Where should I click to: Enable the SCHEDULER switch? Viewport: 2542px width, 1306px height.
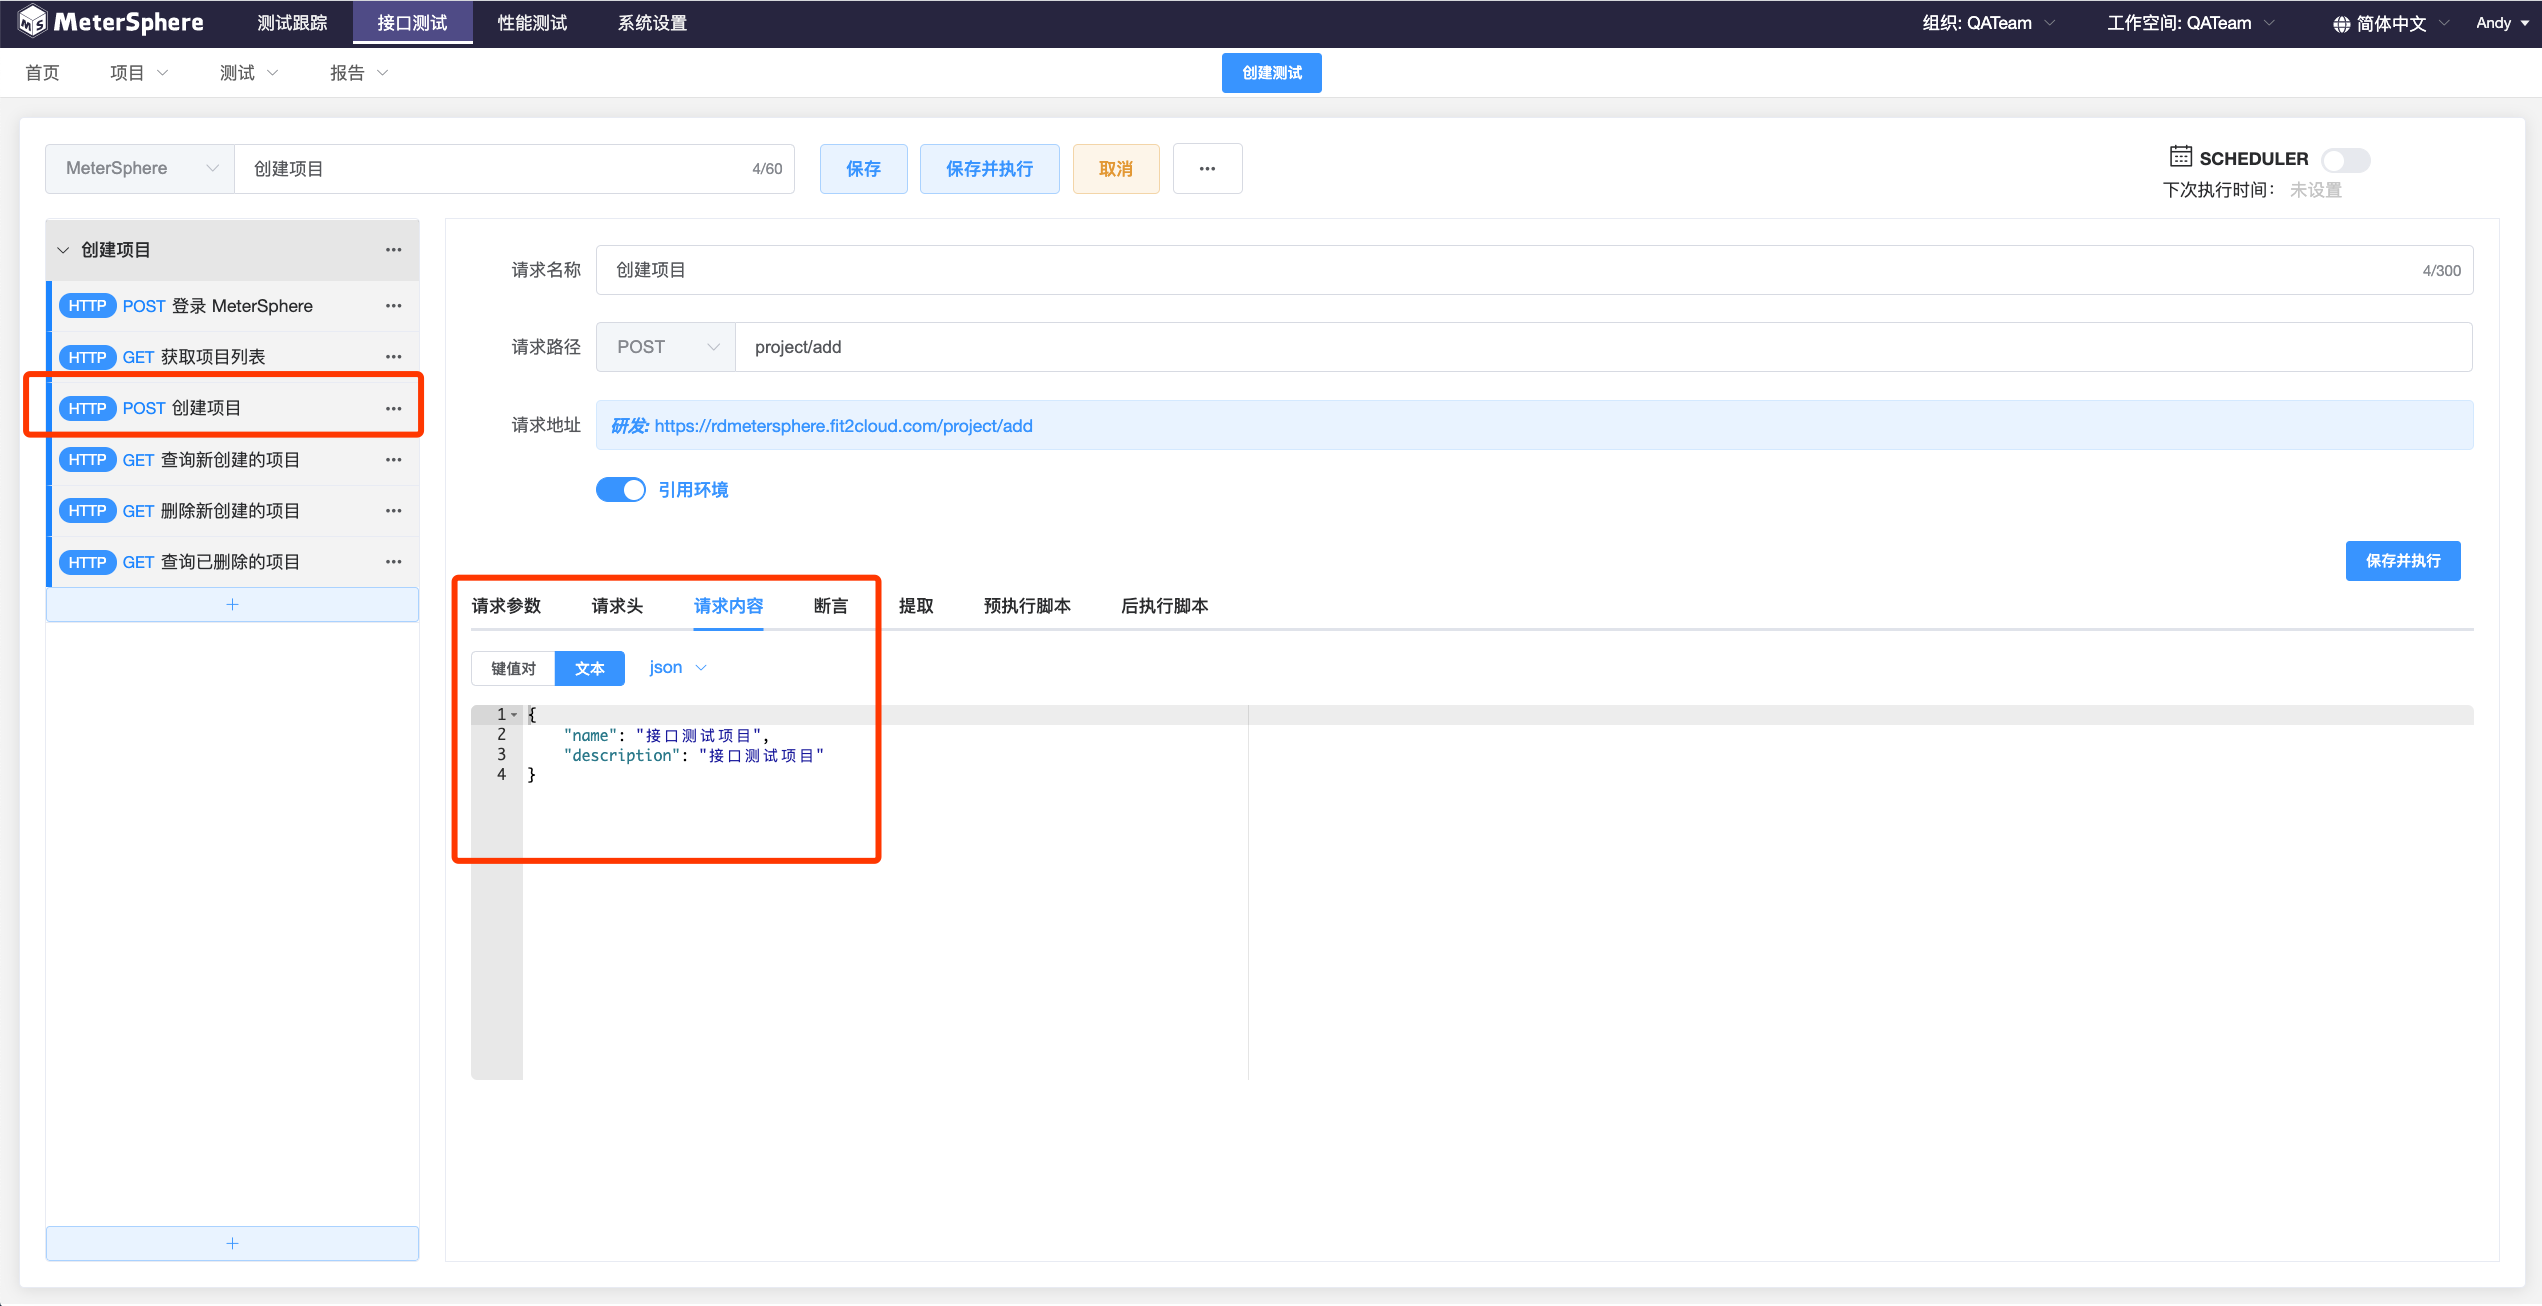pos(2344,159)
